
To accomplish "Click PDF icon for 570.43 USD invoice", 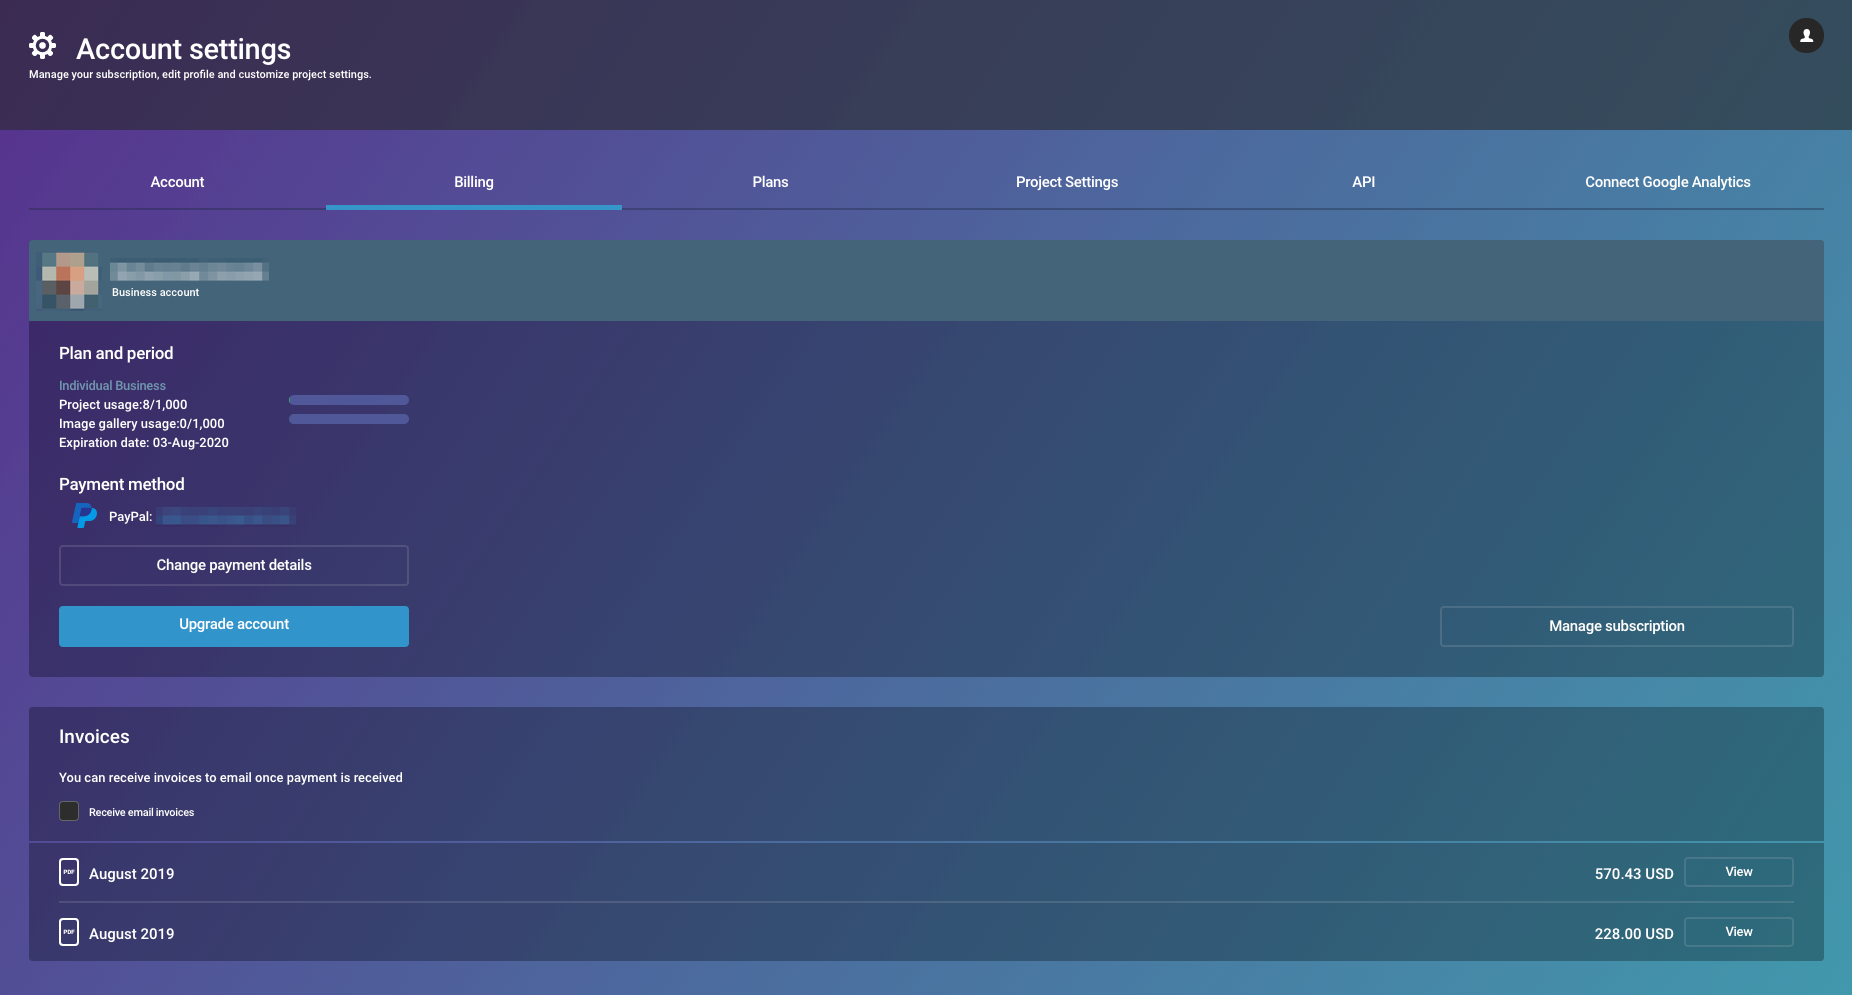I will point(69,872).
